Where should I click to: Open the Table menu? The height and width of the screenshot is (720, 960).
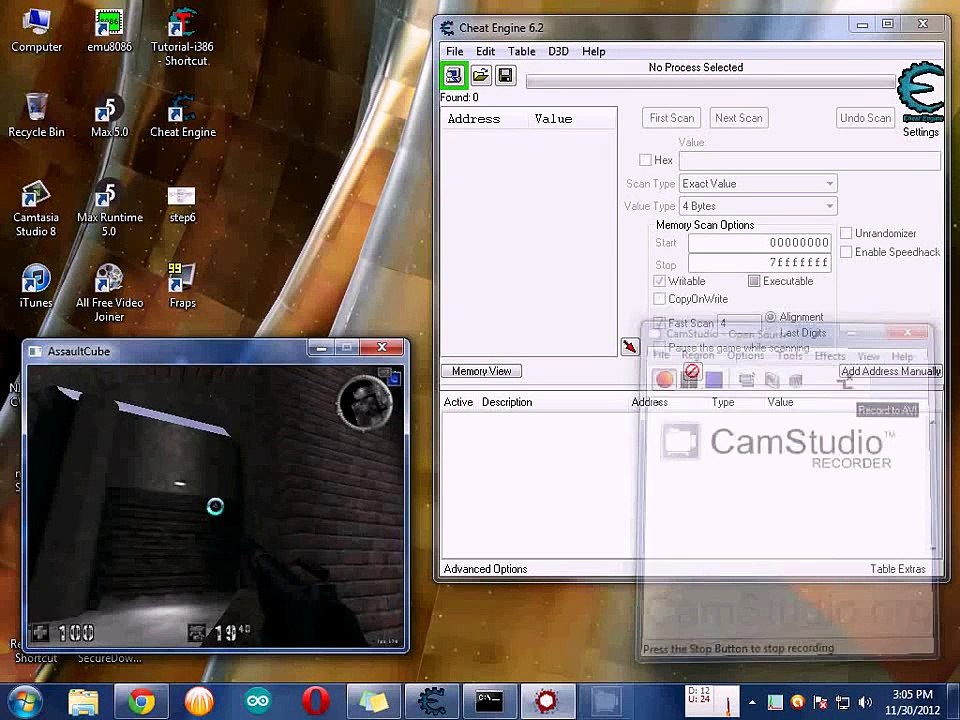click(522, 51)
